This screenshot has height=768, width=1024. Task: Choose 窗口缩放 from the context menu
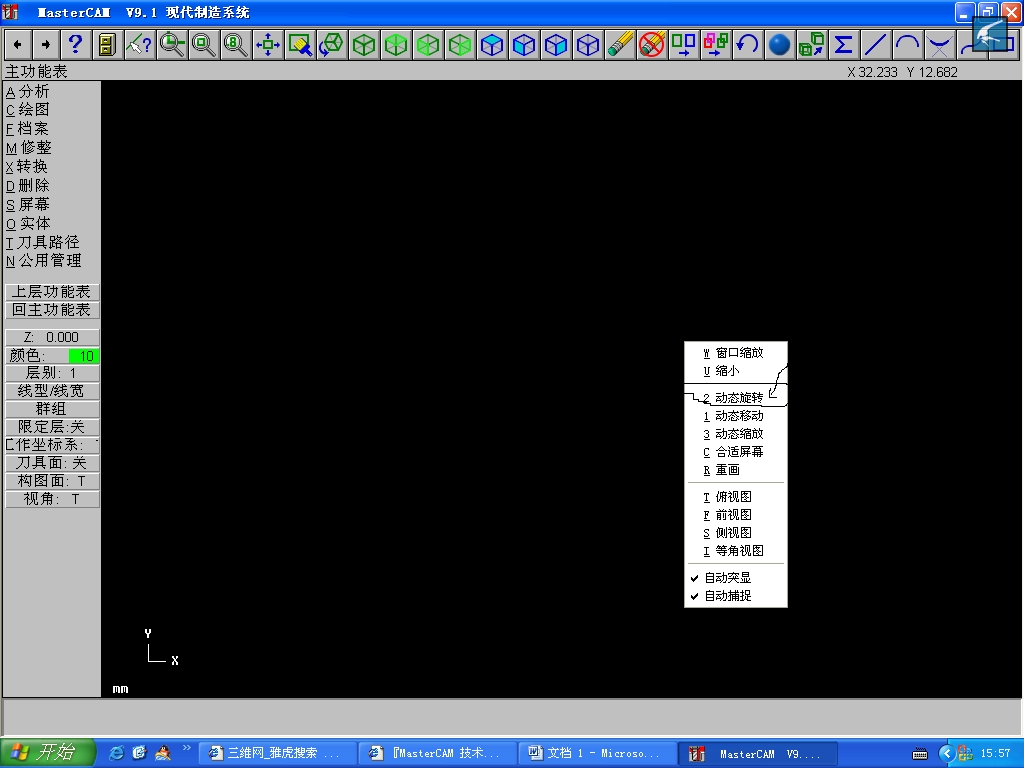click(x=735, y=353)
